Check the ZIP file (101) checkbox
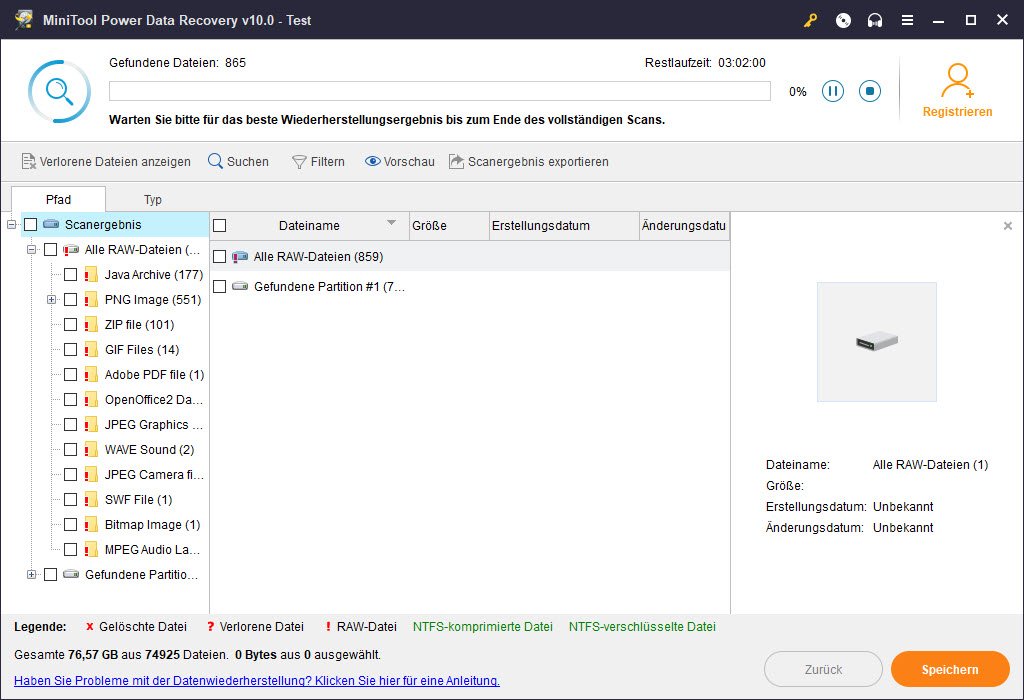1024x700 pixels. point(71,325)
